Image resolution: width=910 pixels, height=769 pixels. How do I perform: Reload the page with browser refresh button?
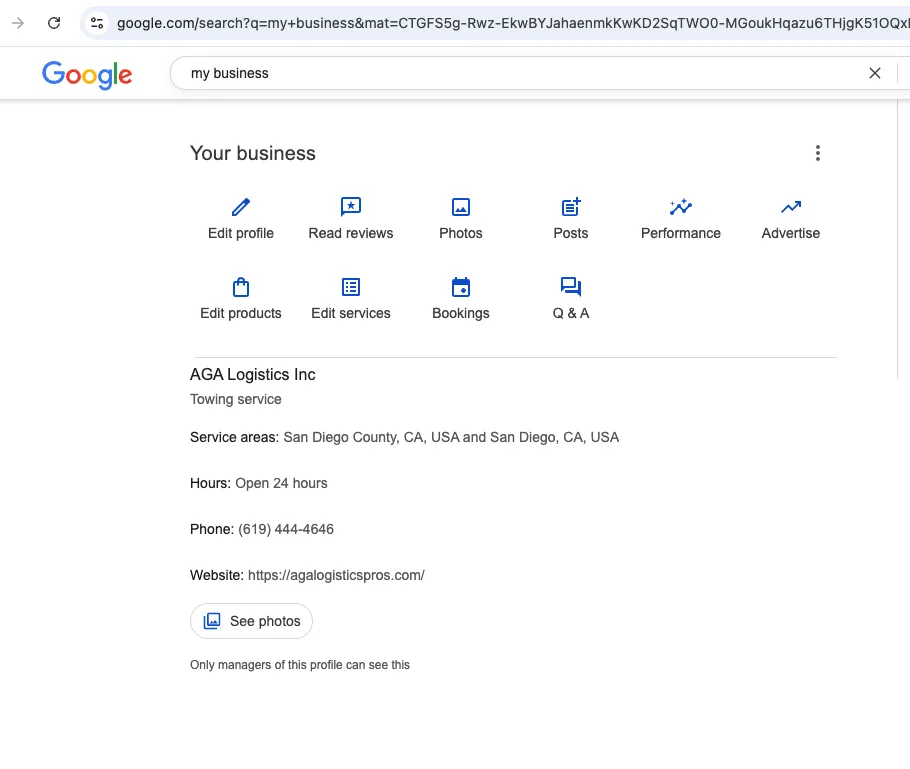[54, 22]
